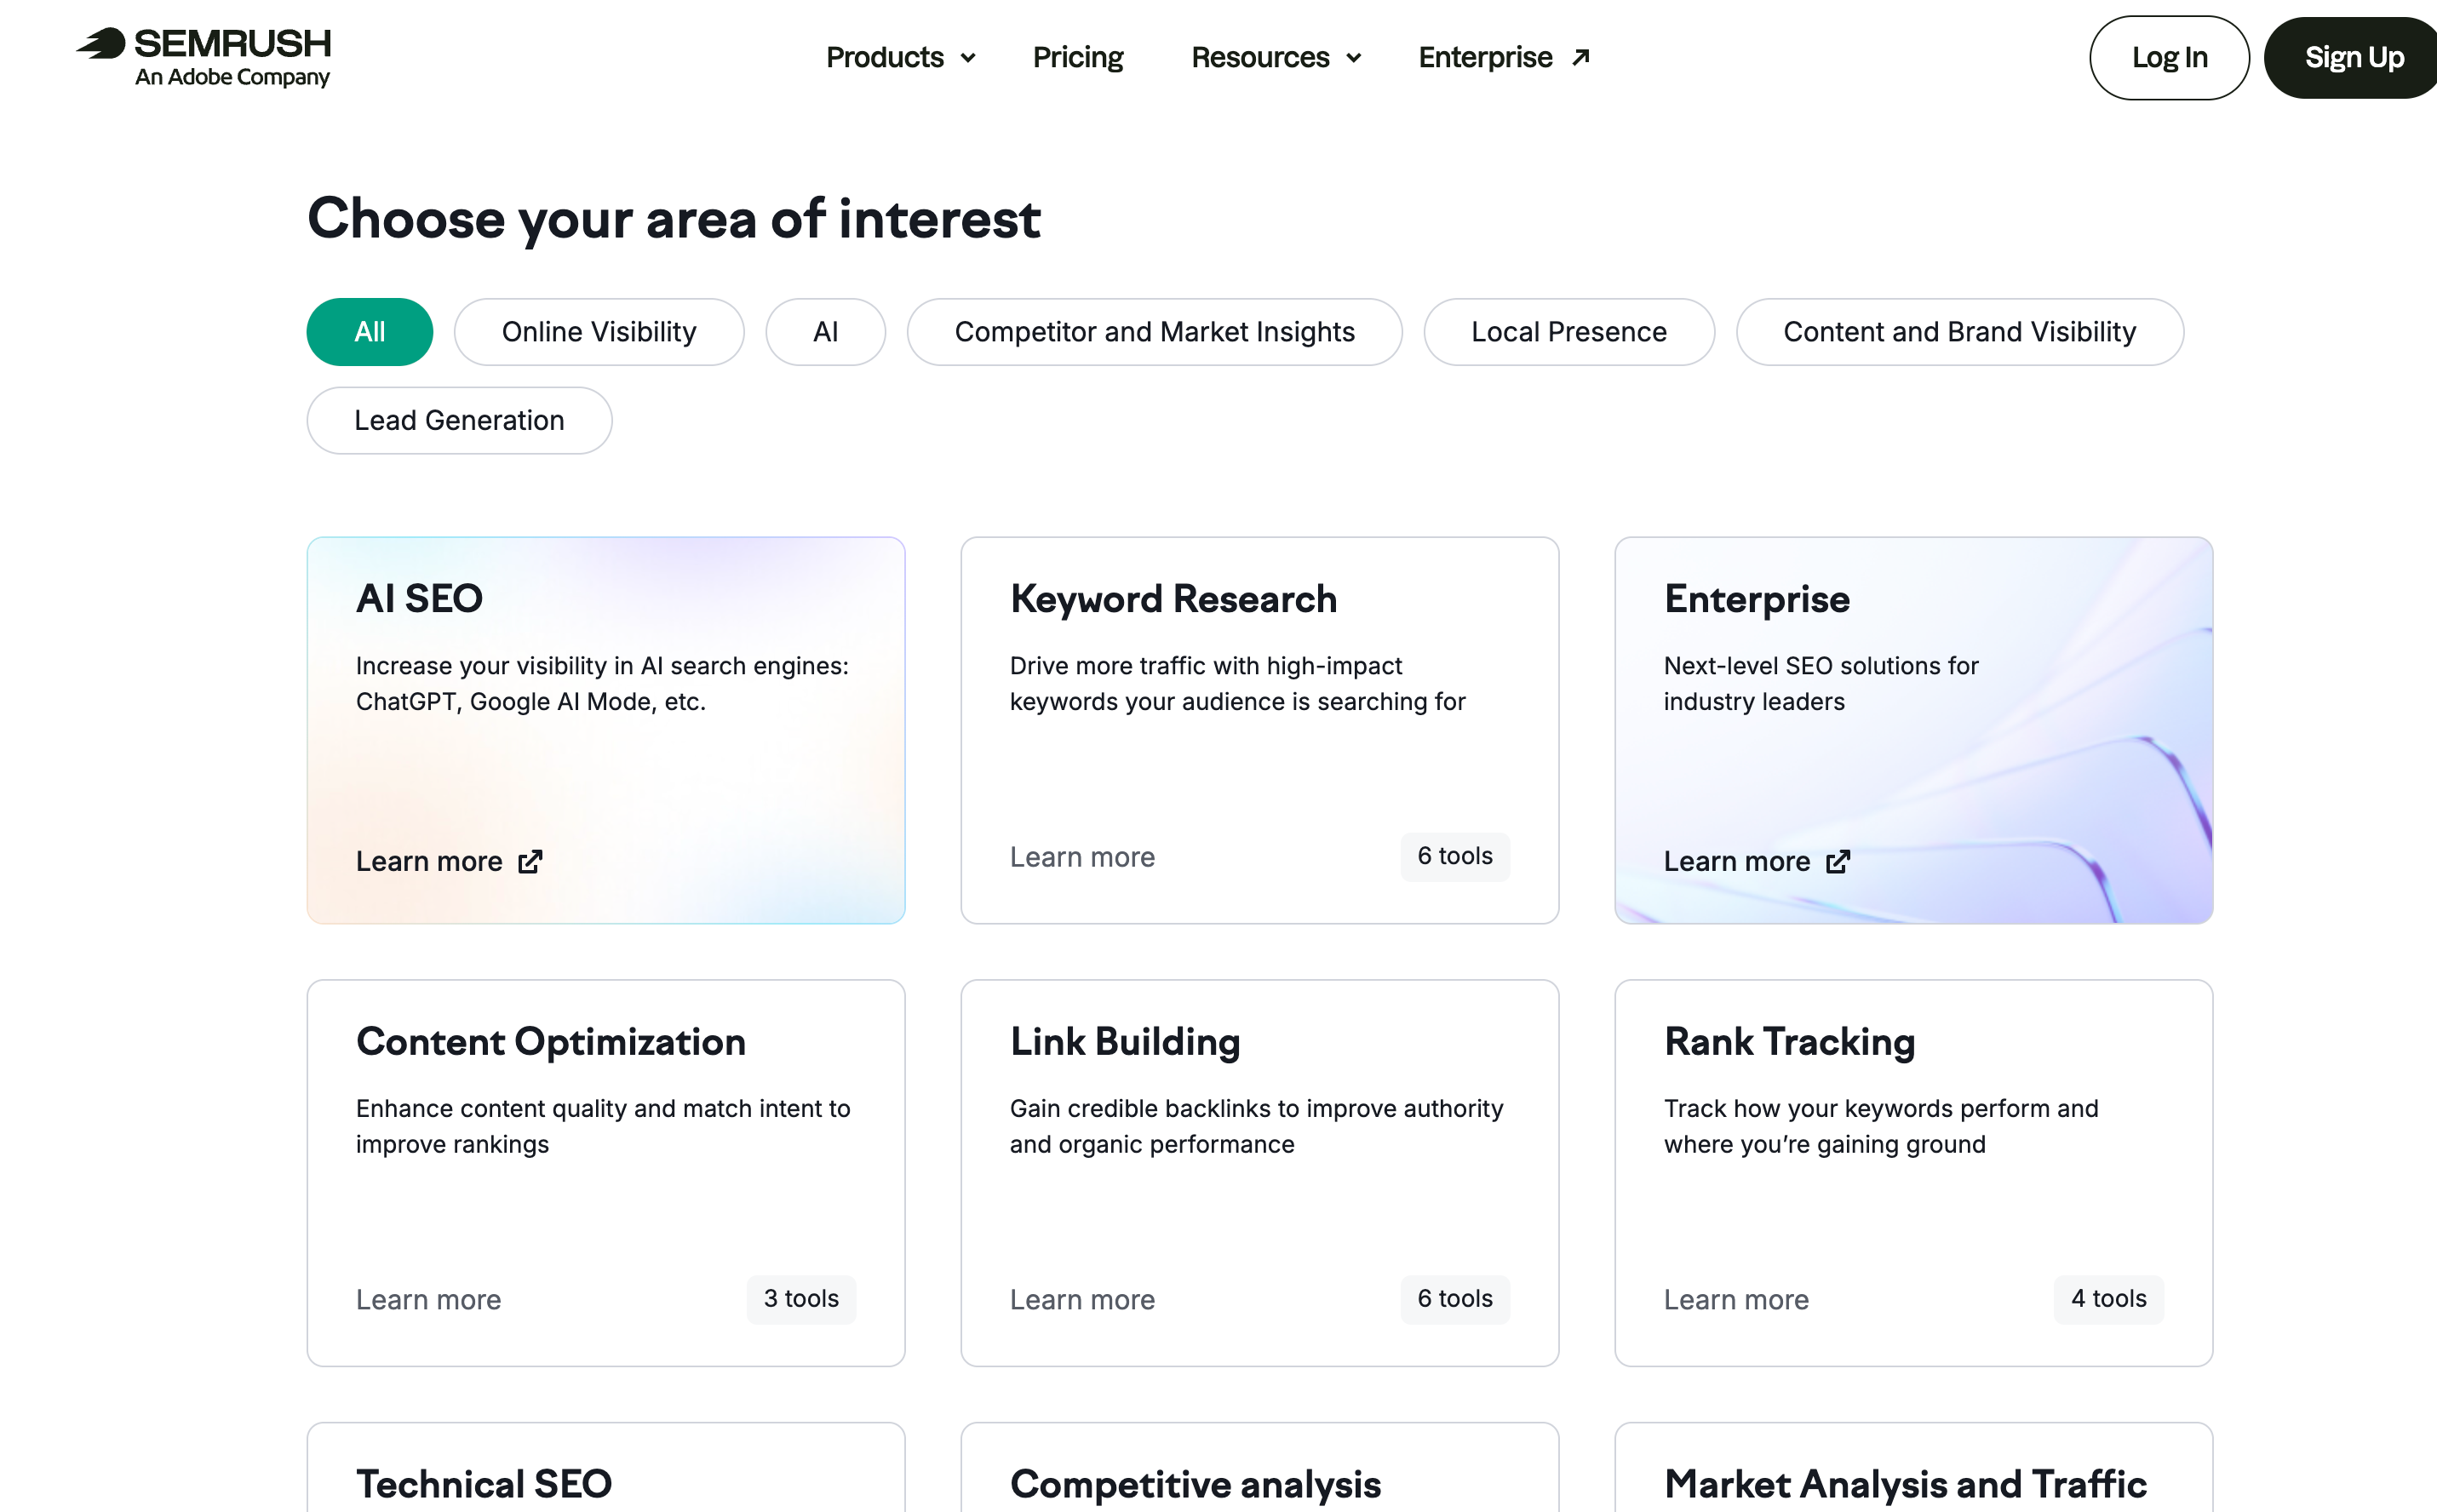Click the Log In button

2169,57
